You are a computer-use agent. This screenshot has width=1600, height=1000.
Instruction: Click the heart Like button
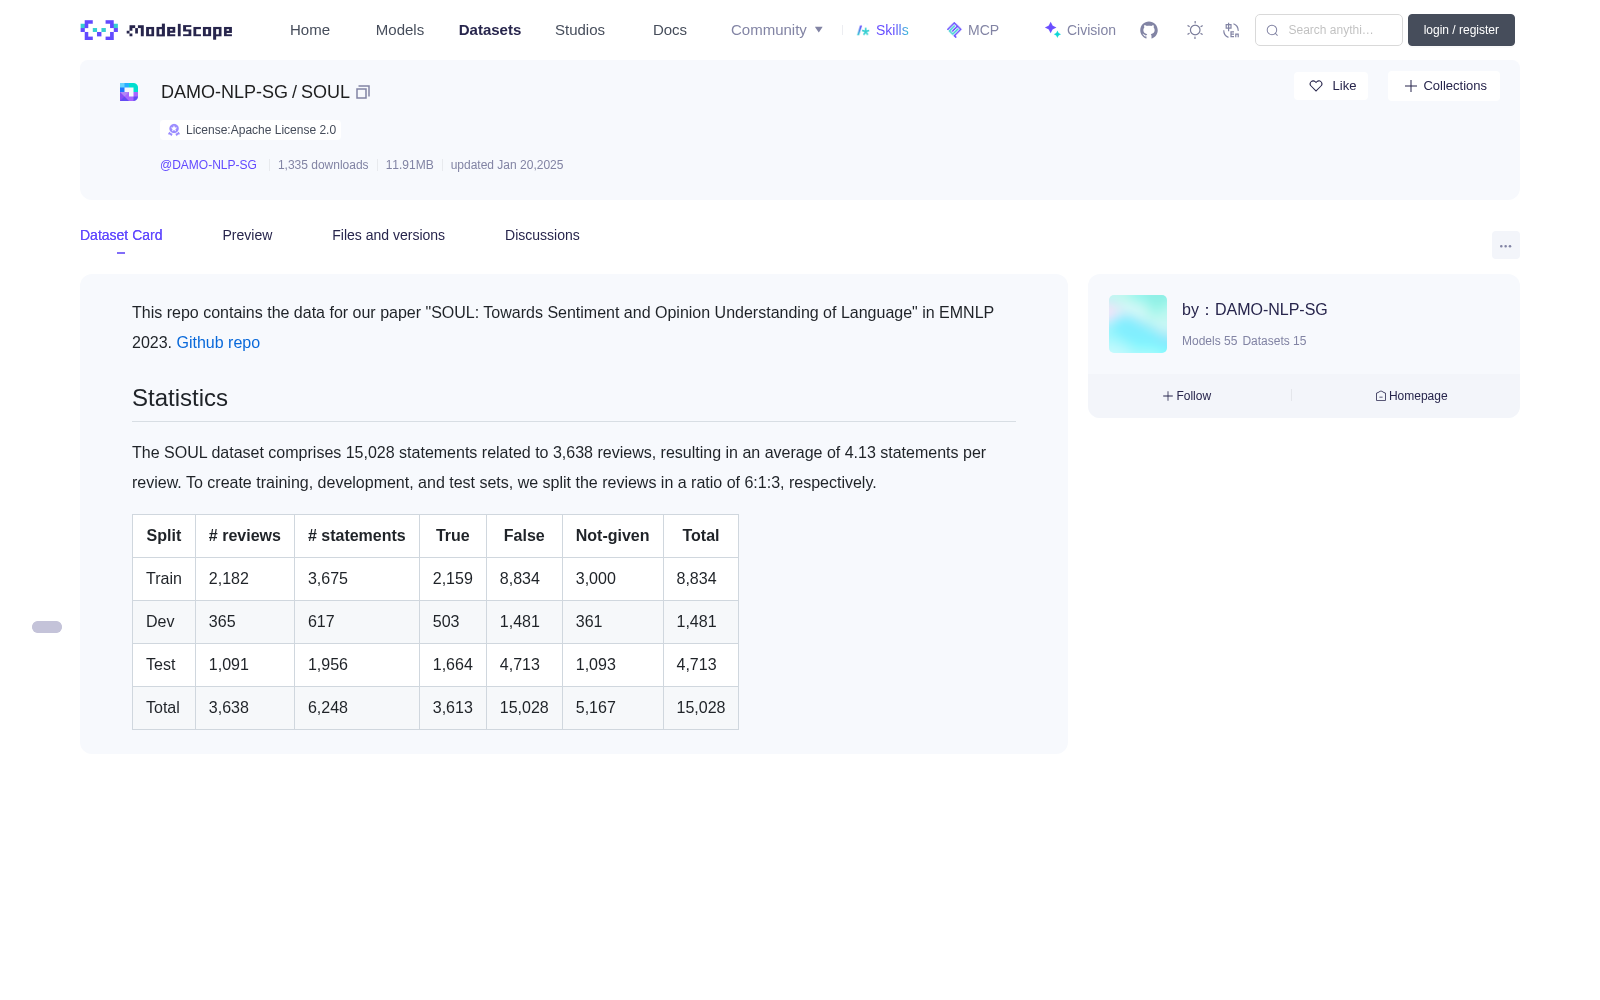tap(1331, 86)
